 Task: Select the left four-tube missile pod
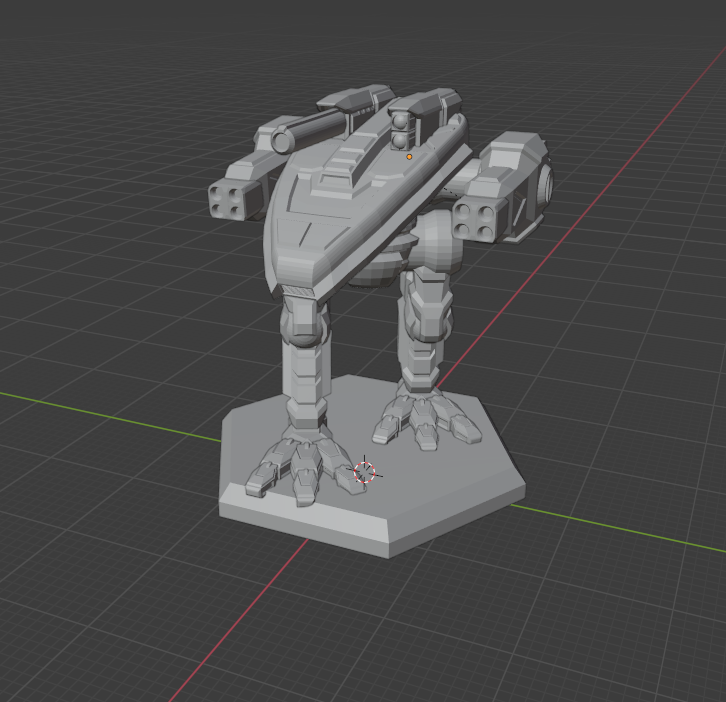click(x=235, y=198)
